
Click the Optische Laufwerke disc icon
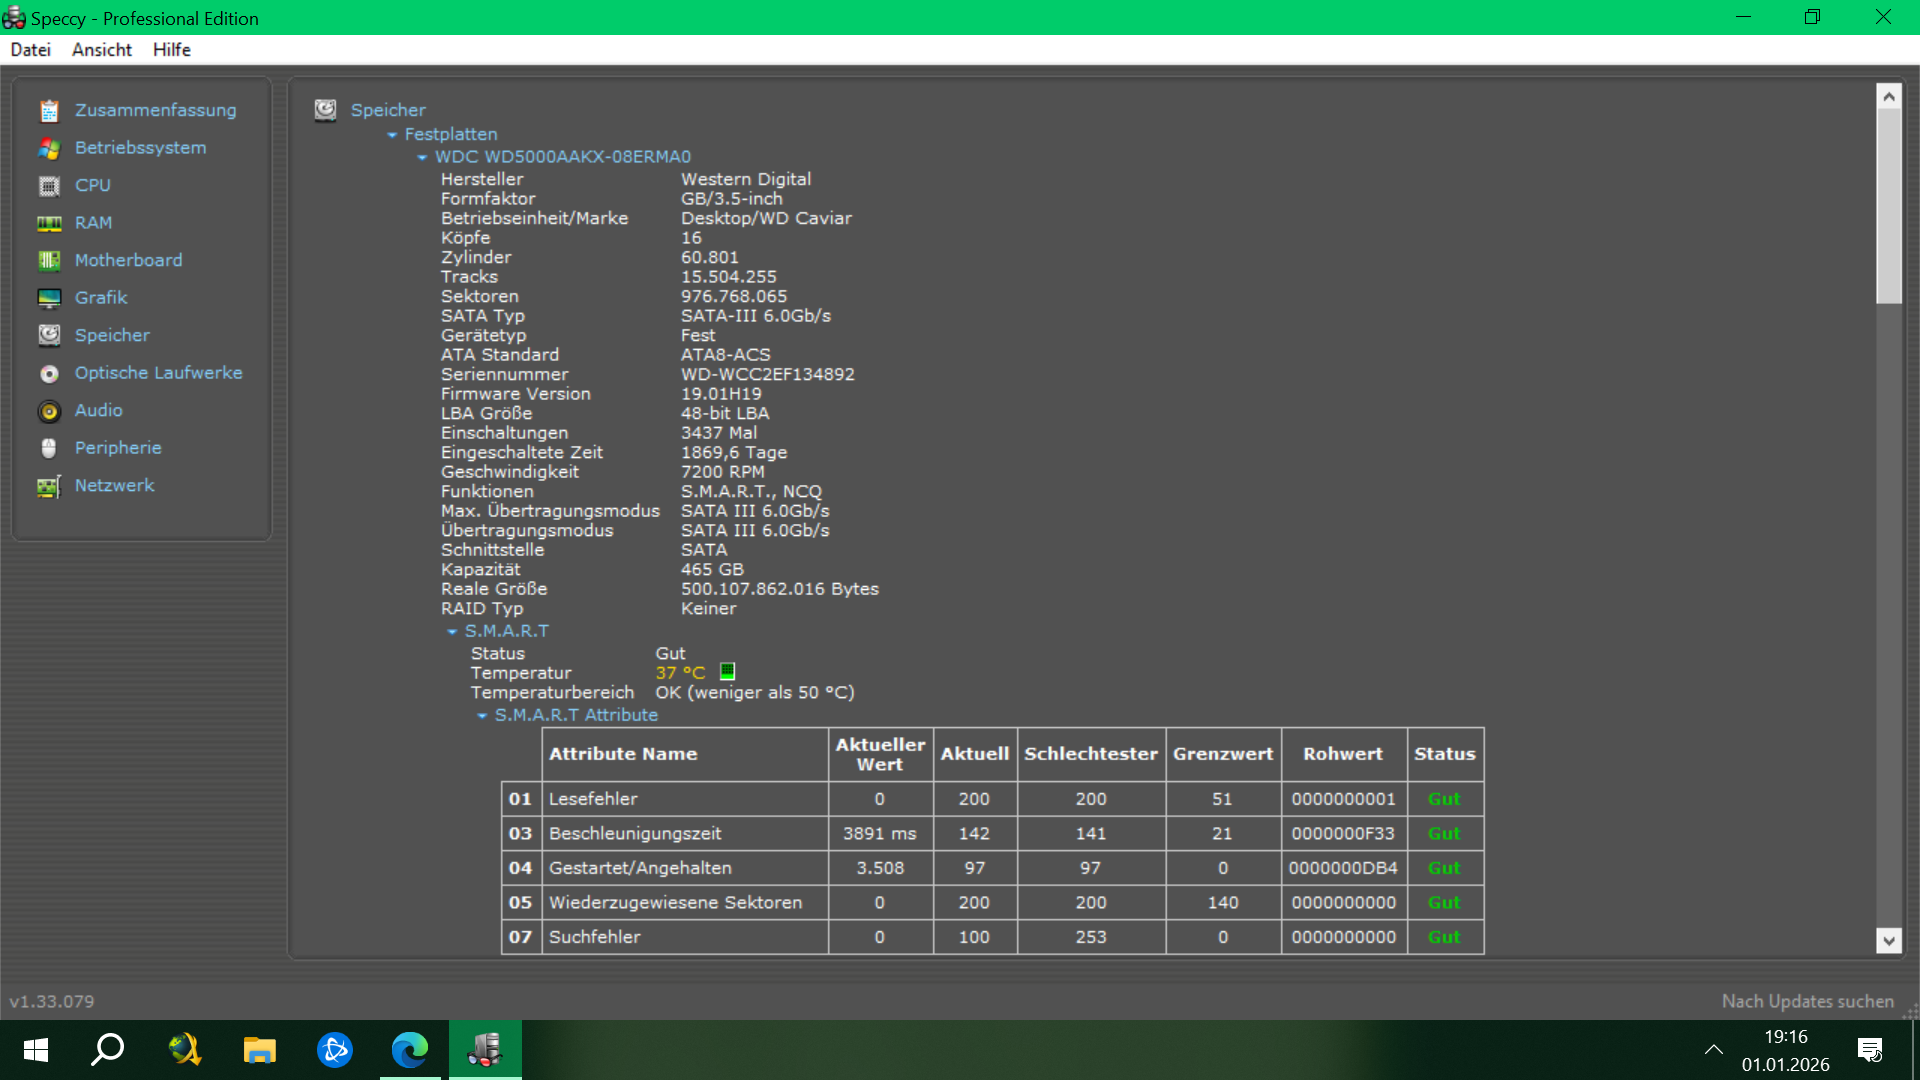[49, 373]
